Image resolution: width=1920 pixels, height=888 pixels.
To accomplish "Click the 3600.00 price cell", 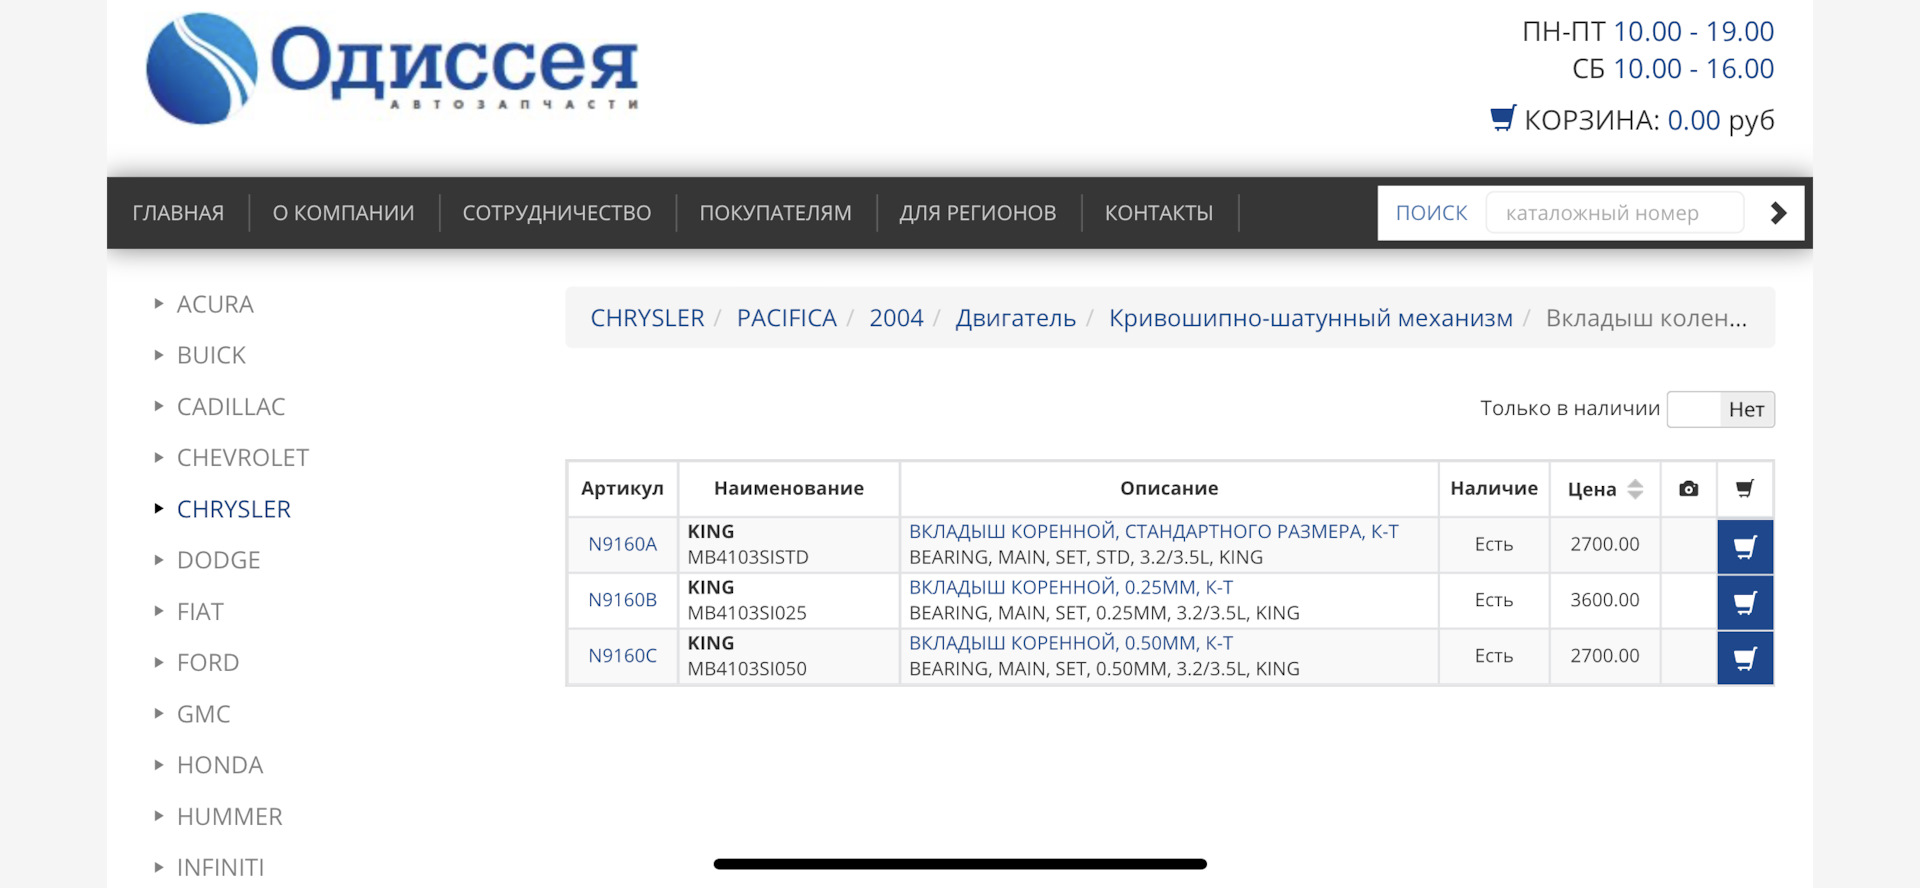I will pyautogui.click(x=1604, y=600).
